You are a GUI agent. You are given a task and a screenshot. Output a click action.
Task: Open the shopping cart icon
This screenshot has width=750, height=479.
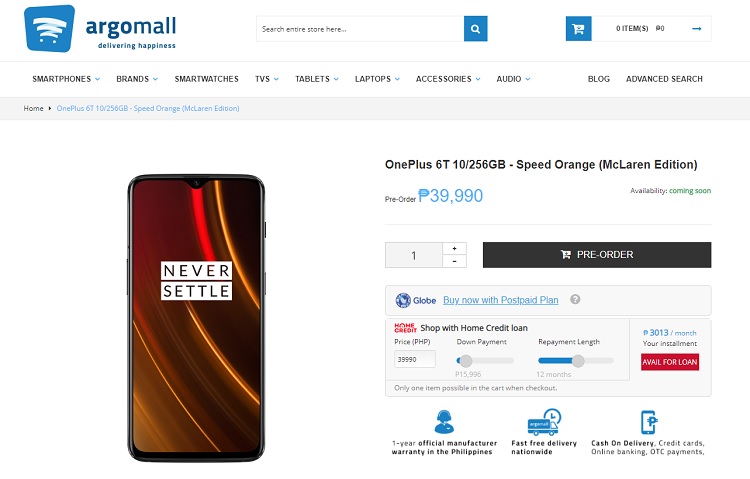(x=578, y=29)
